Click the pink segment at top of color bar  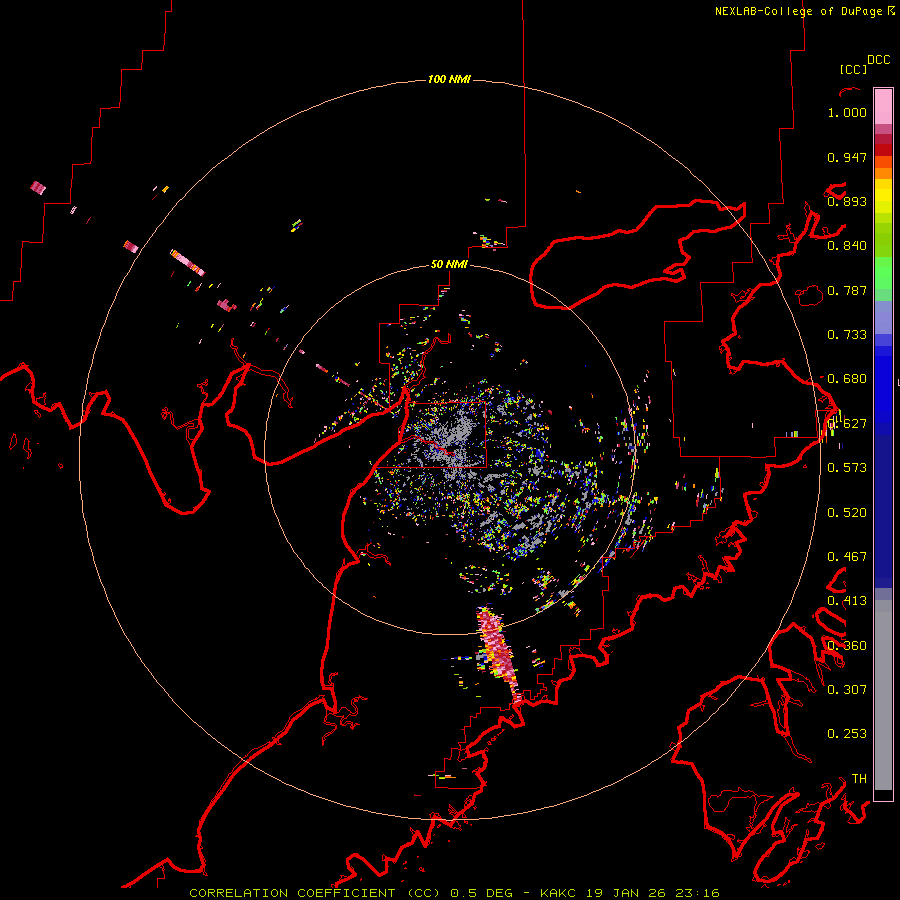click(883, 107)
